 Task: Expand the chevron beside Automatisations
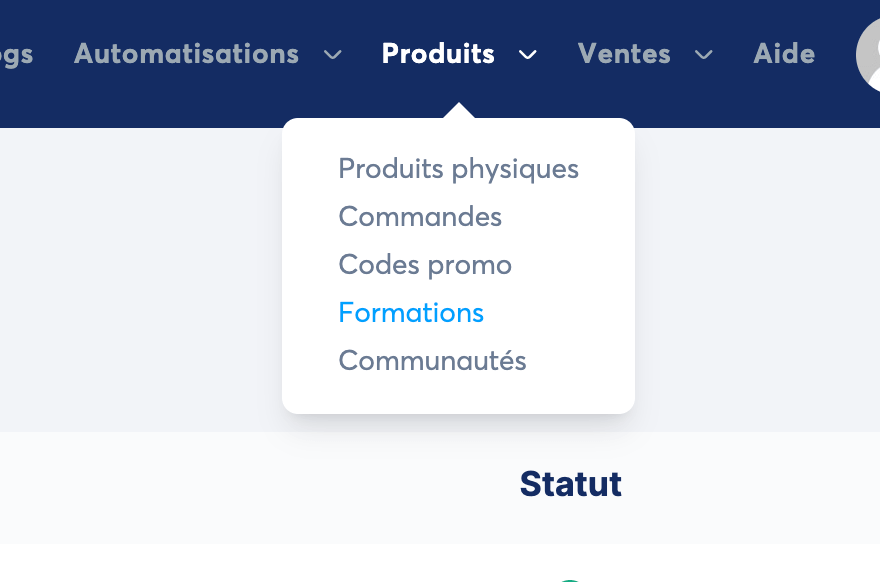coord(333,55)
